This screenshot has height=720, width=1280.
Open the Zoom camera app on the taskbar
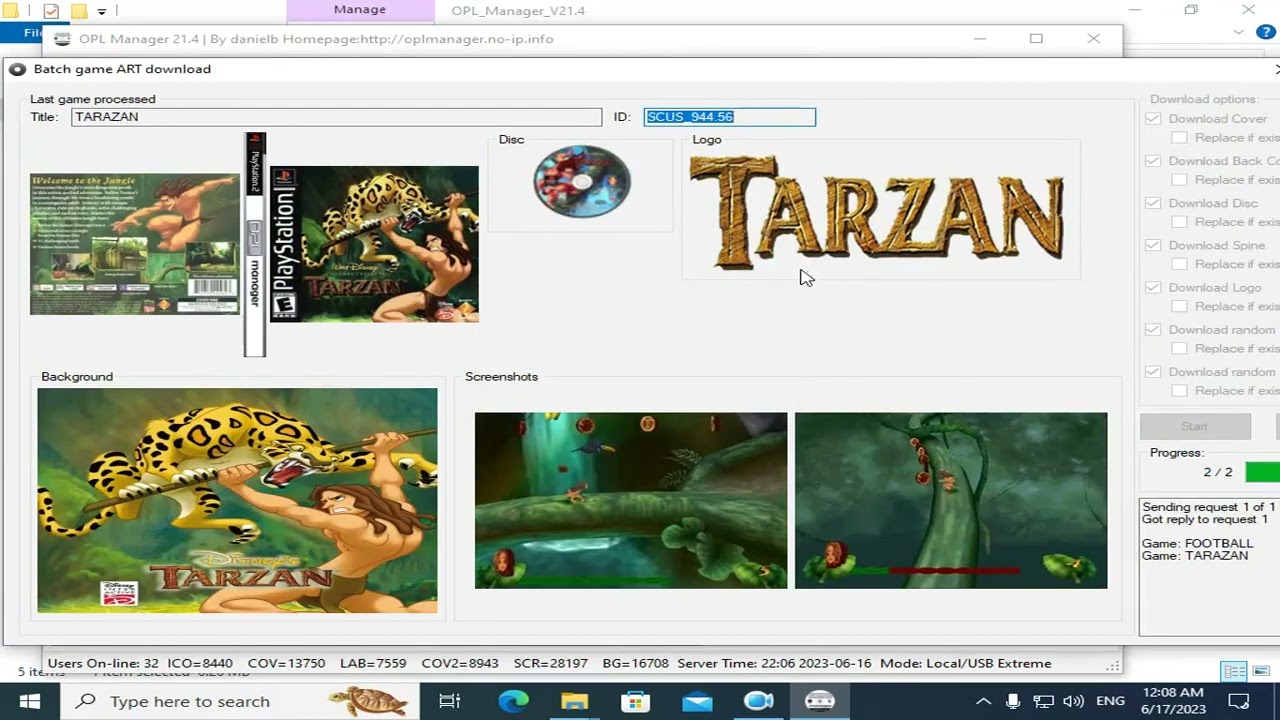pyautogui.click(x=759, y=701)
